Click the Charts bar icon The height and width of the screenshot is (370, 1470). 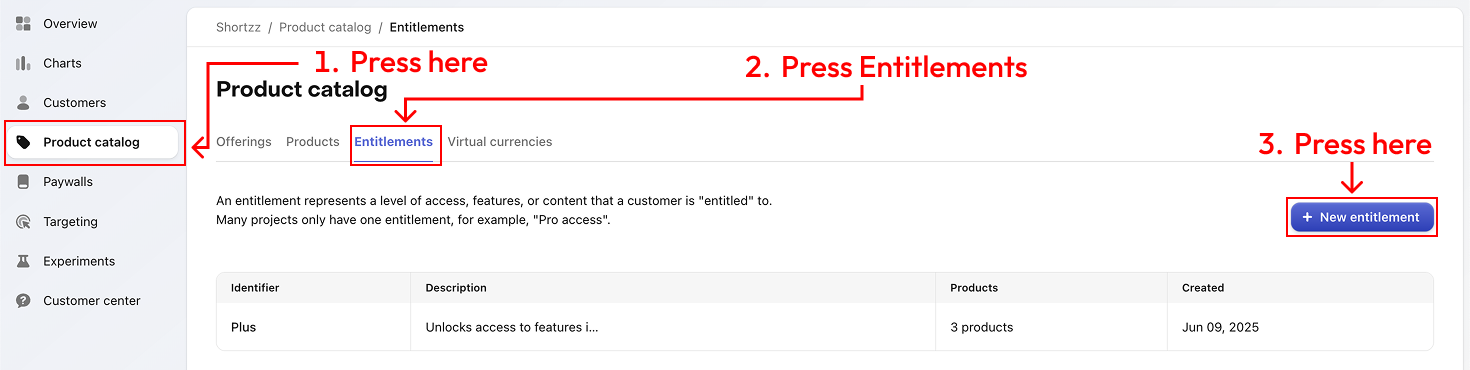pos(23,63)
